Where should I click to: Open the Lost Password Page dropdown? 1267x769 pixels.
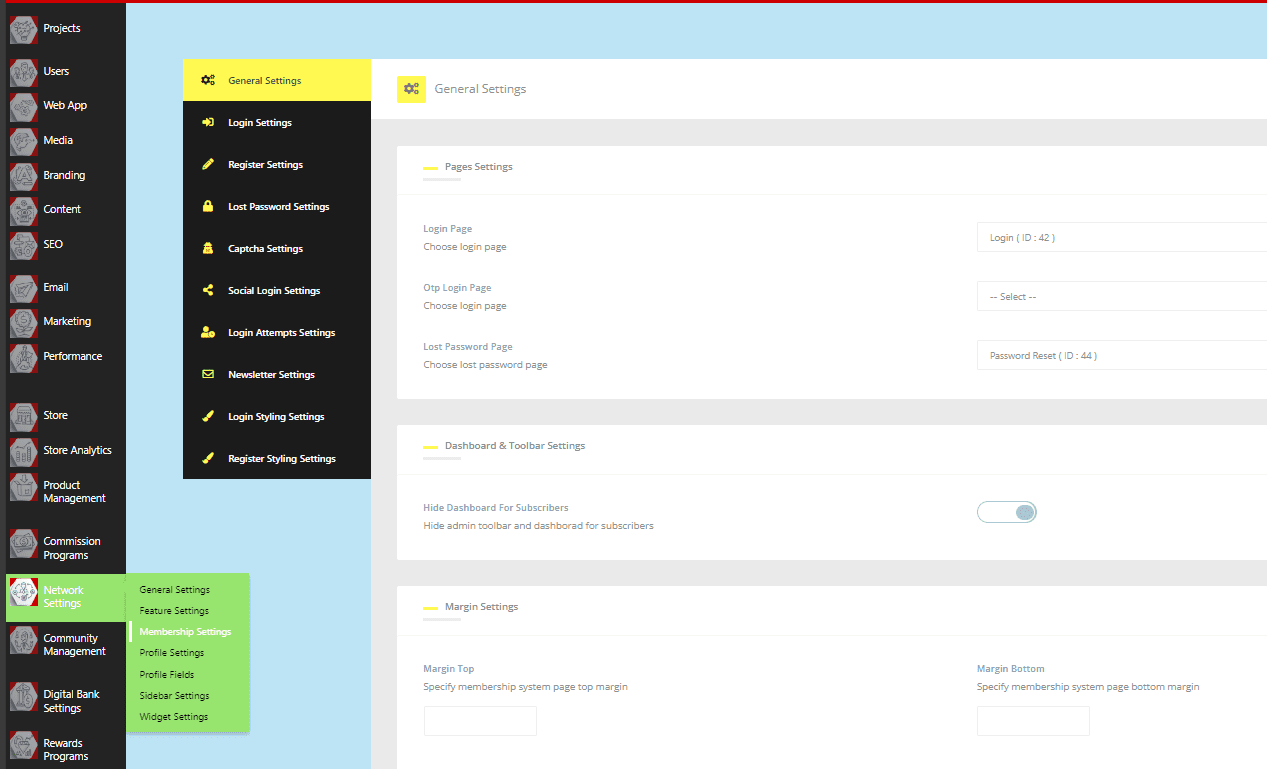tap(1120, 356)
